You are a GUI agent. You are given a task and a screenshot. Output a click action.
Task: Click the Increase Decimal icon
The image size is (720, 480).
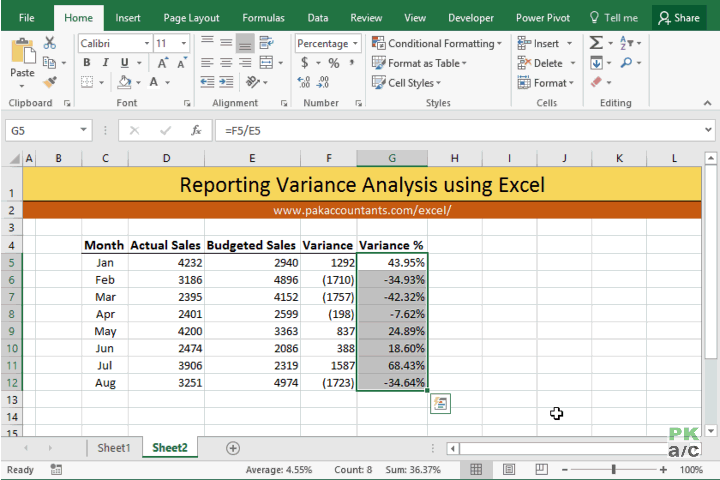[x=304, y=82]
